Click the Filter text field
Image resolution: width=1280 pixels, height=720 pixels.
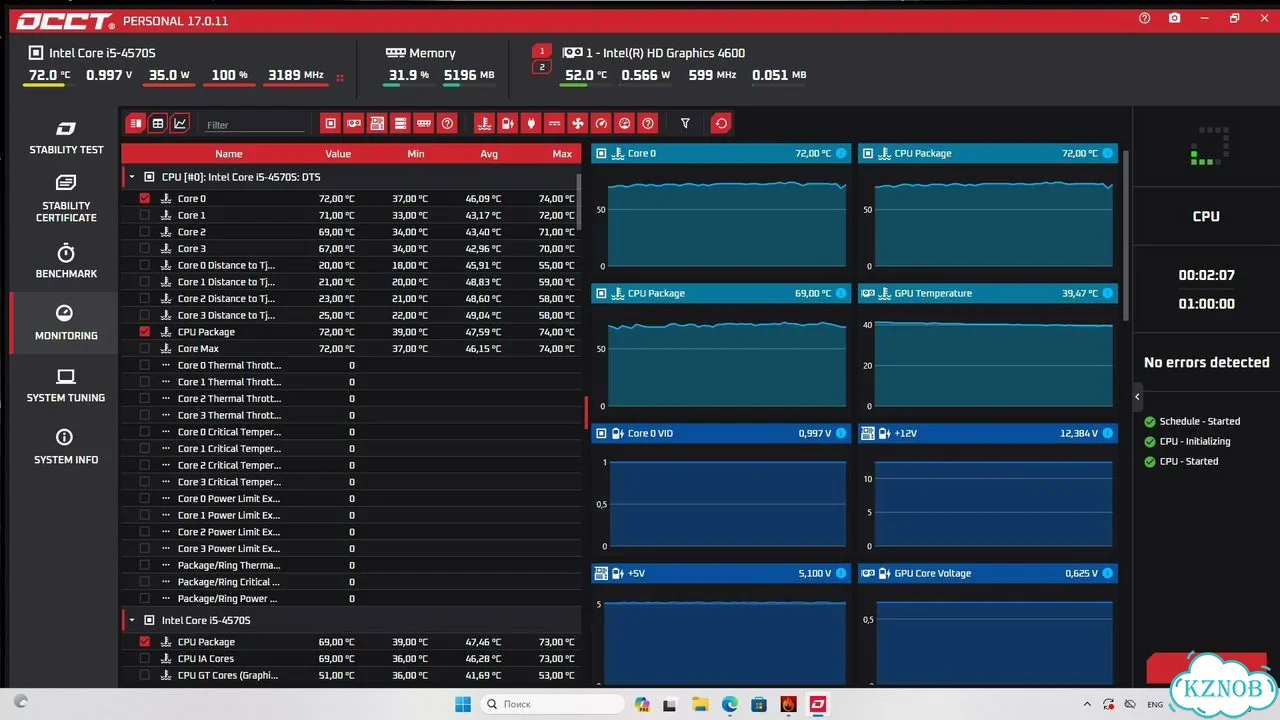[x=255, y=125]
